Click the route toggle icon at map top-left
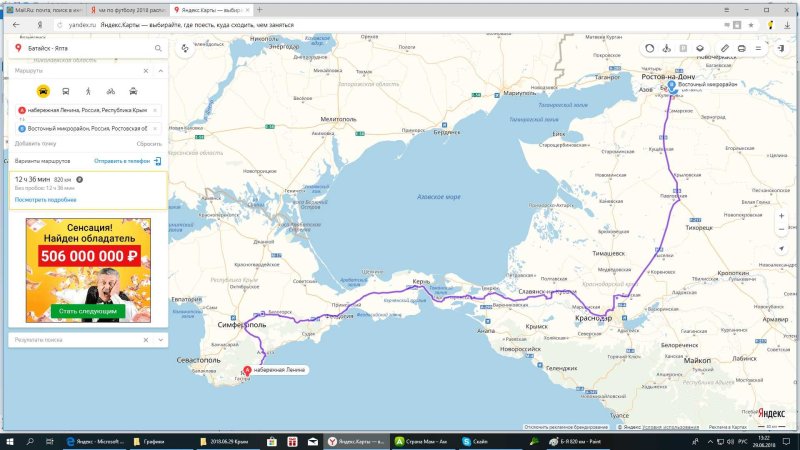800x450 pixels. 185,48
